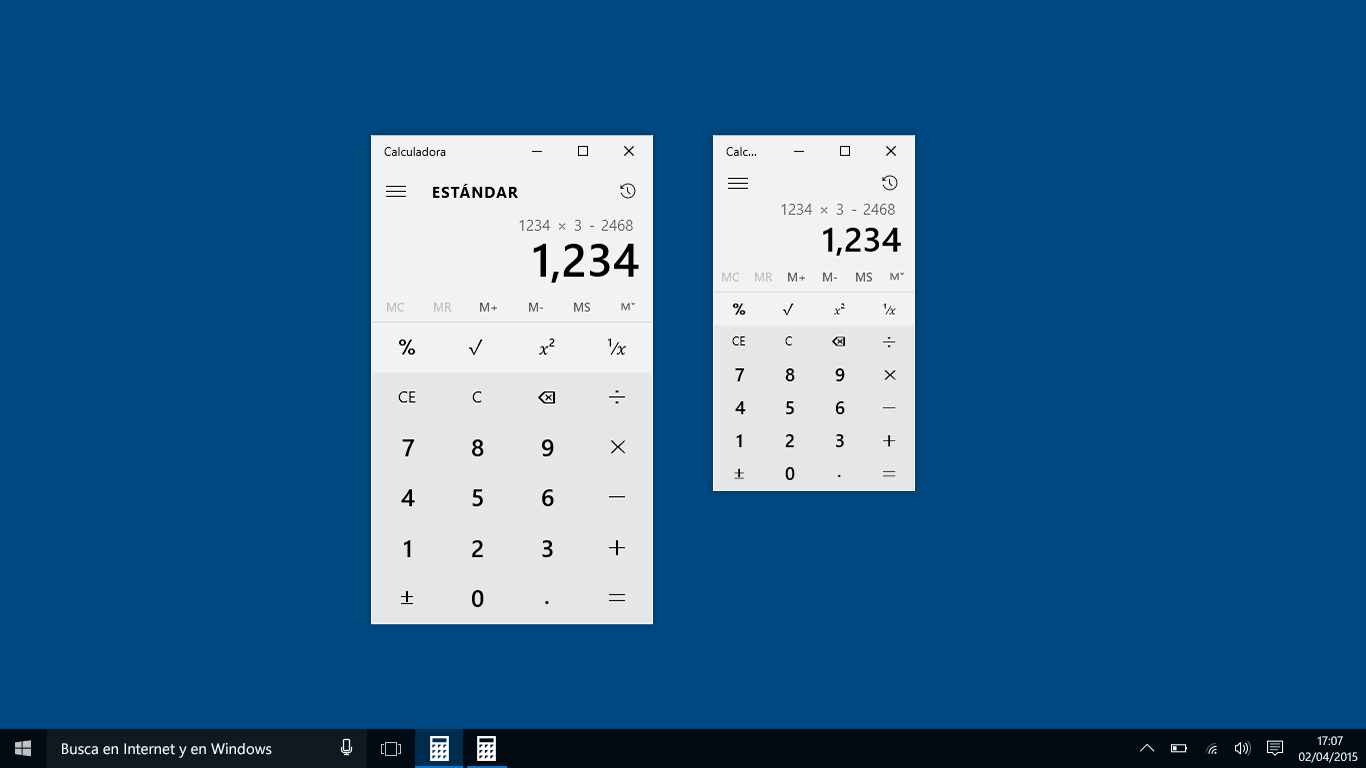
Task: Open the volume control in the system tray
Action: 1241,747
